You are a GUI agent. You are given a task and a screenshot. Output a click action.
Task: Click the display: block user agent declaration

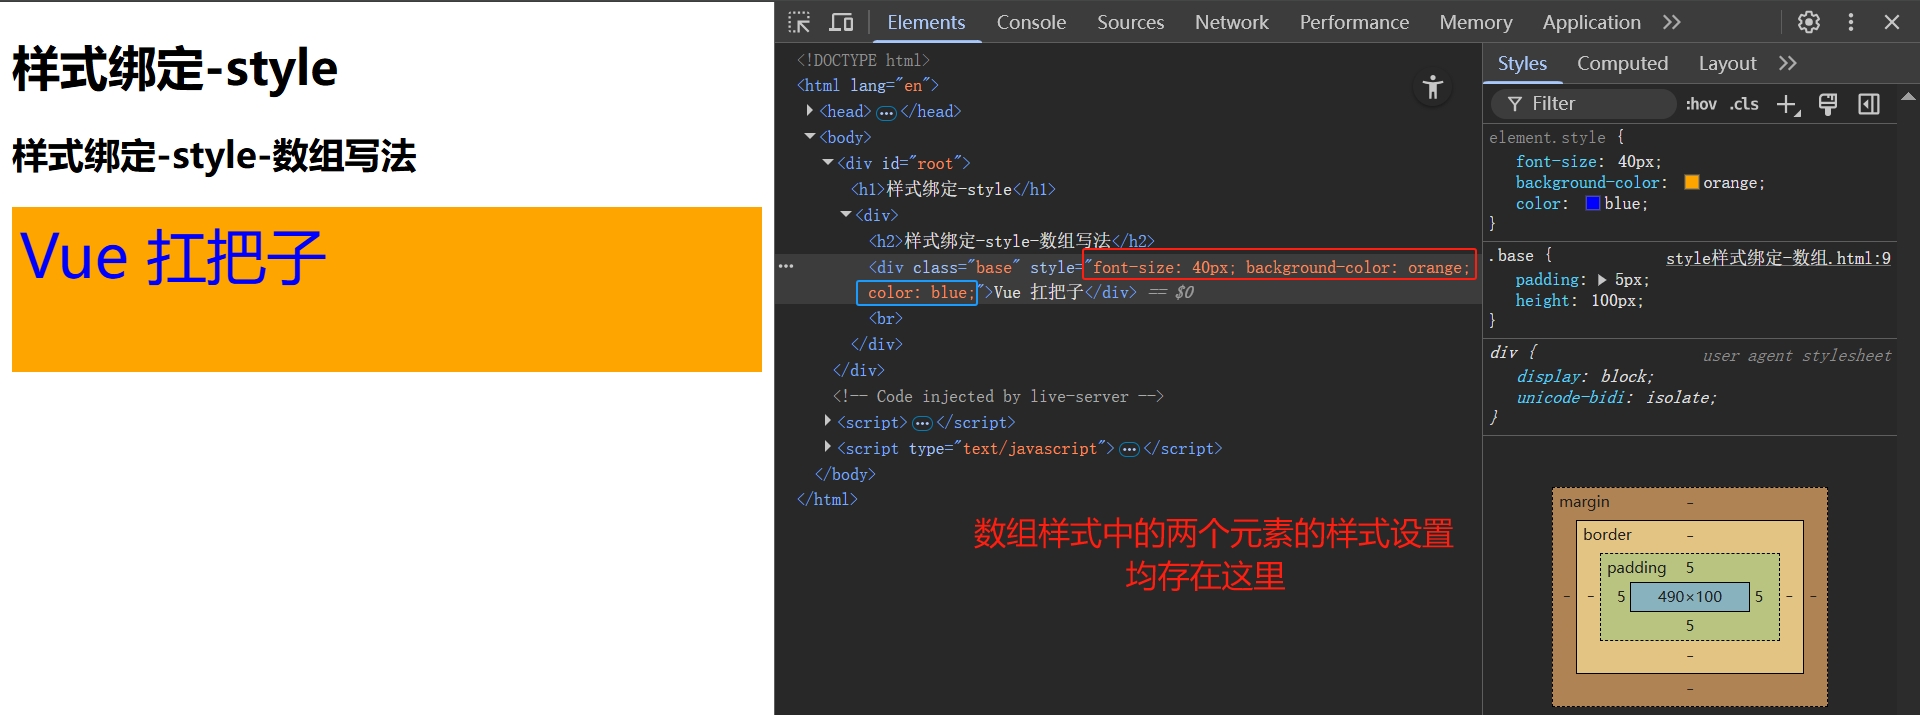pyautogui.click(x=1585, y=376)
